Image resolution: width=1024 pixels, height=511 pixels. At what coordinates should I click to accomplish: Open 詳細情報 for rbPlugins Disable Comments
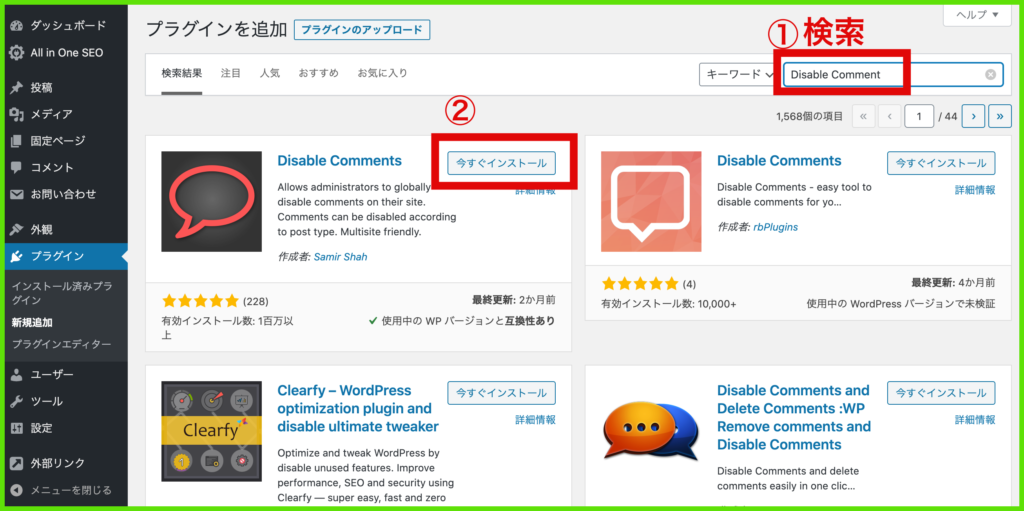click(x=975, y=190)
